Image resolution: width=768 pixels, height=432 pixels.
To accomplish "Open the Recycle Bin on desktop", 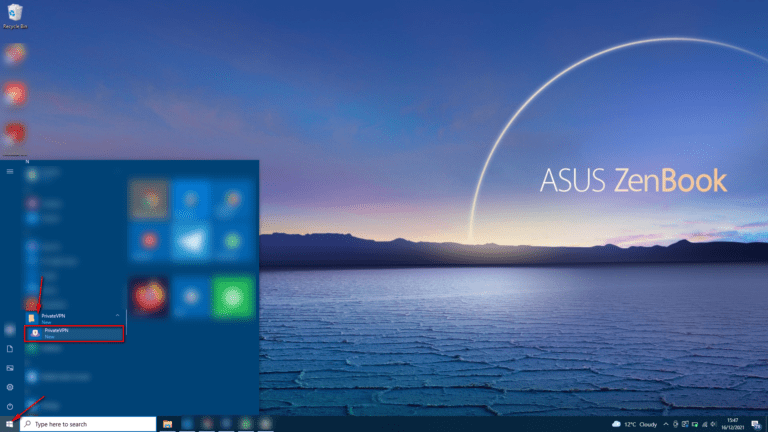I will pos(14,13).
